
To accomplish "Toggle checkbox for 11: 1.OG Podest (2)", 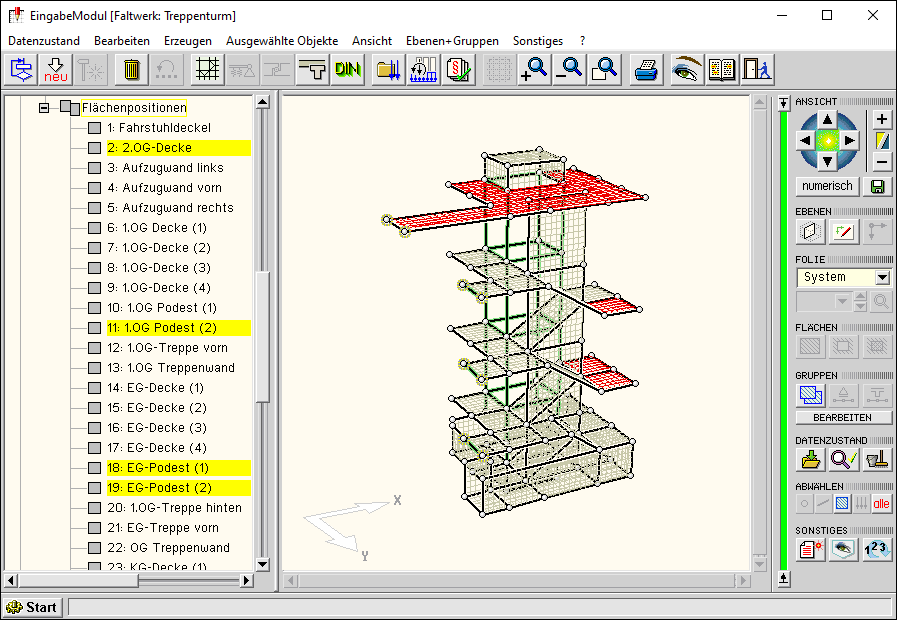I will pos(94,328).
